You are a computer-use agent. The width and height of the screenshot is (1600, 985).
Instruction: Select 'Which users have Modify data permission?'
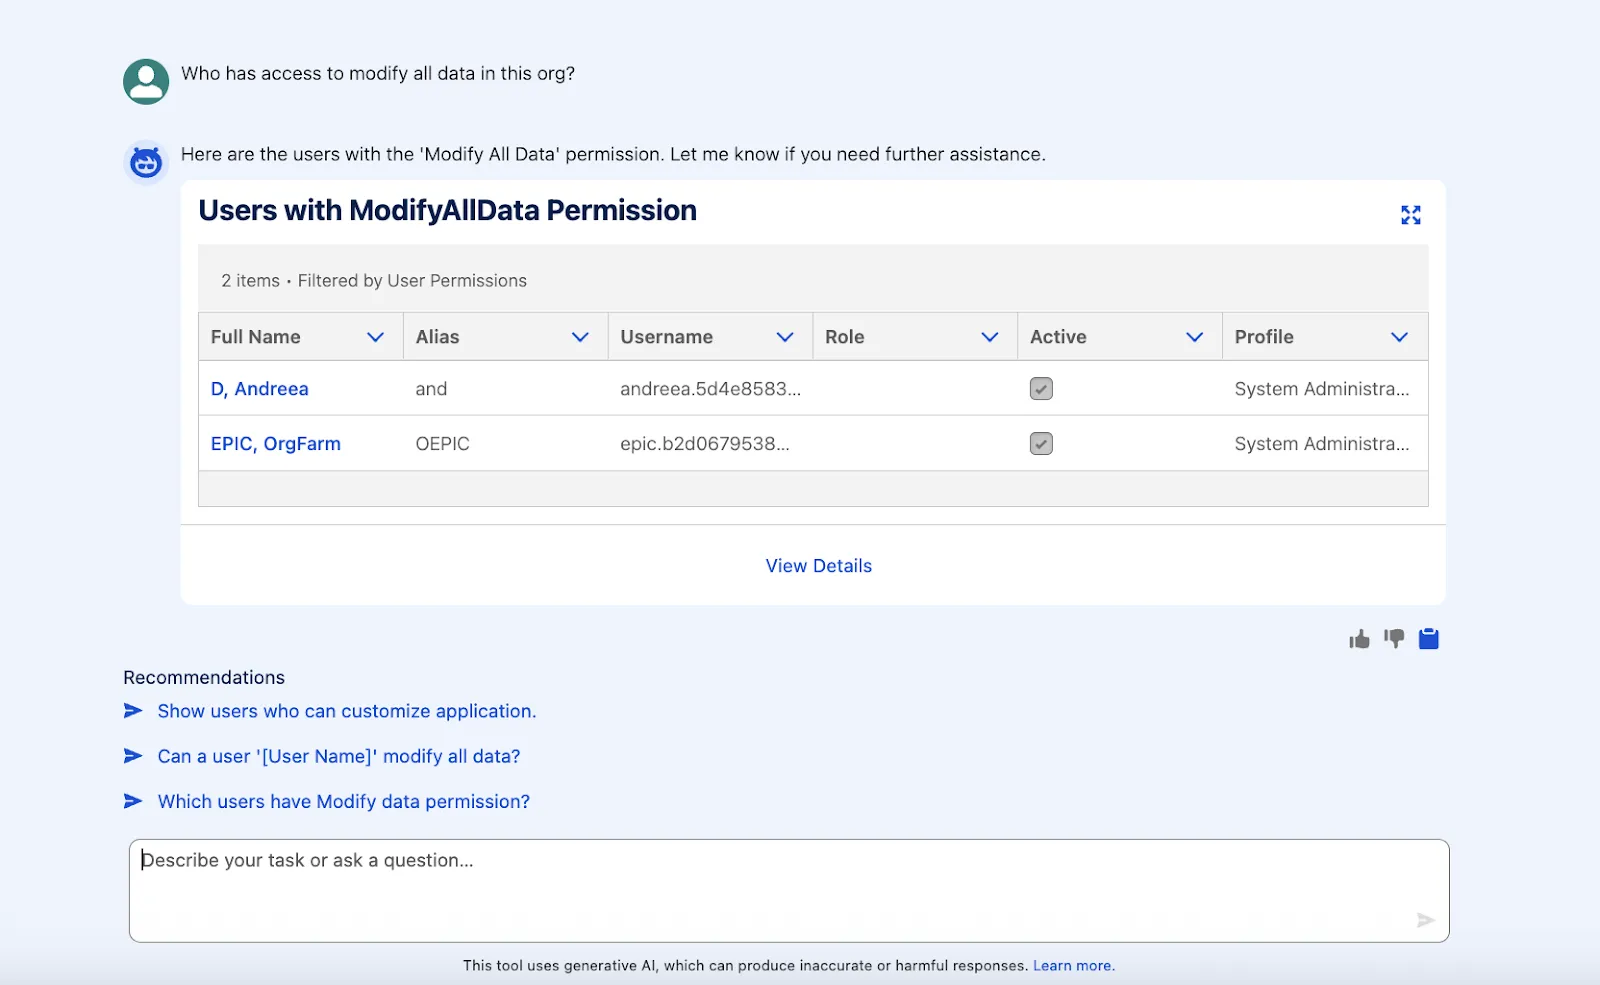[x=343, y=802]
